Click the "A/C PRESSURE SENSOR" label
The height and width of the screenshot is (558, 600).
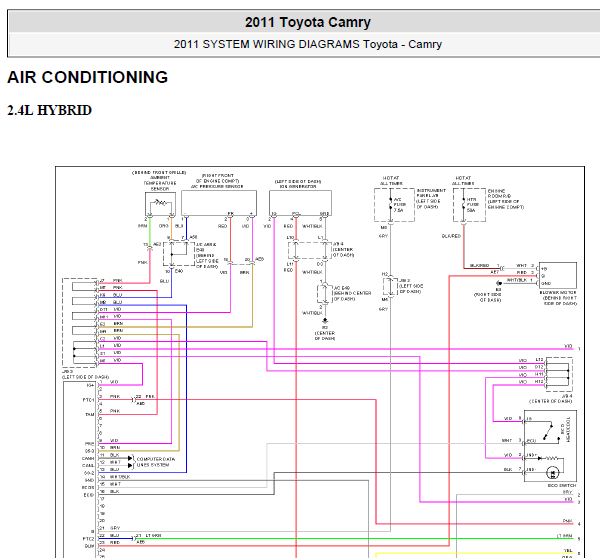(x=217, y=186)
